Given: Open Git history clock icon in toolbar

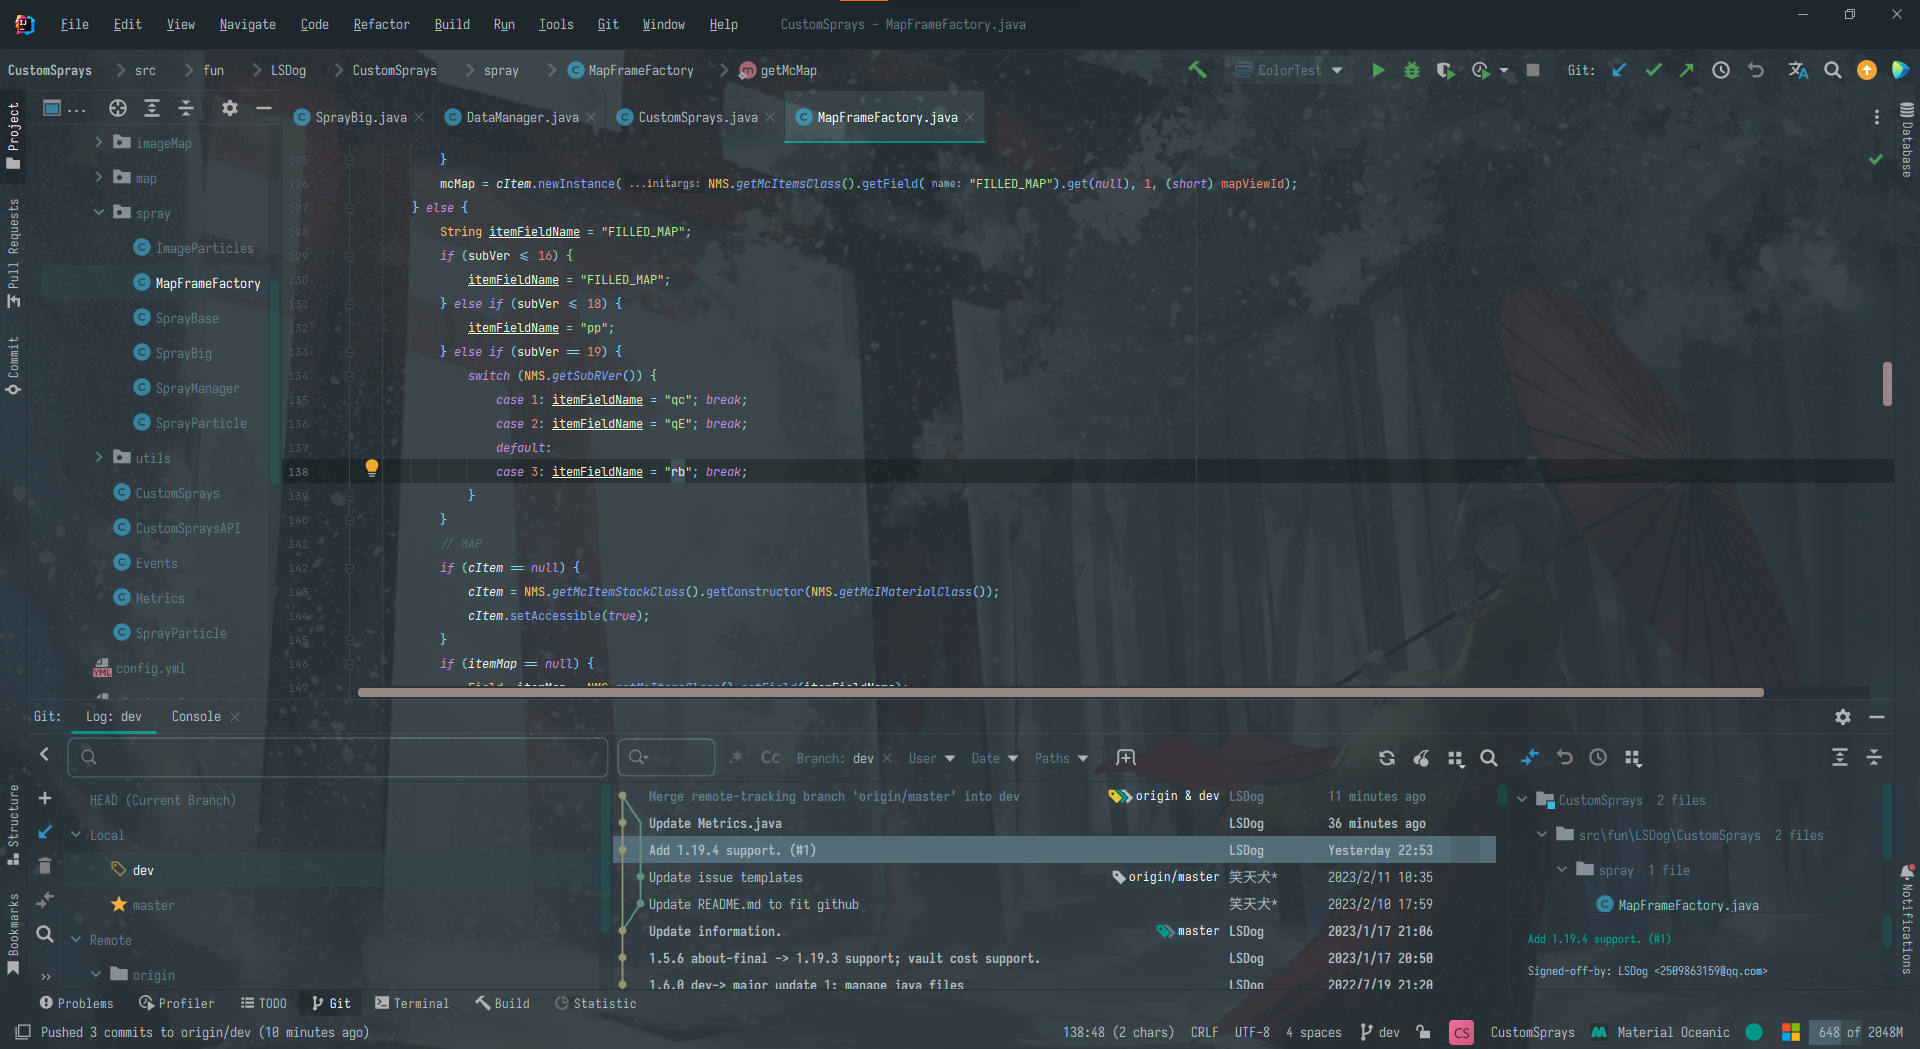Looking at the screenshot, I should tap(1721, 70).
